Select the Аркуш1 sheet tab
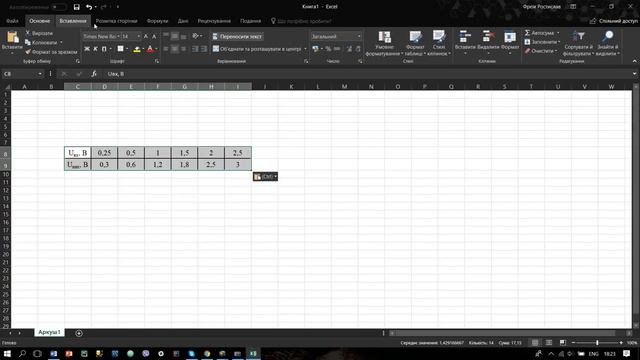 (x=49, y=332)
